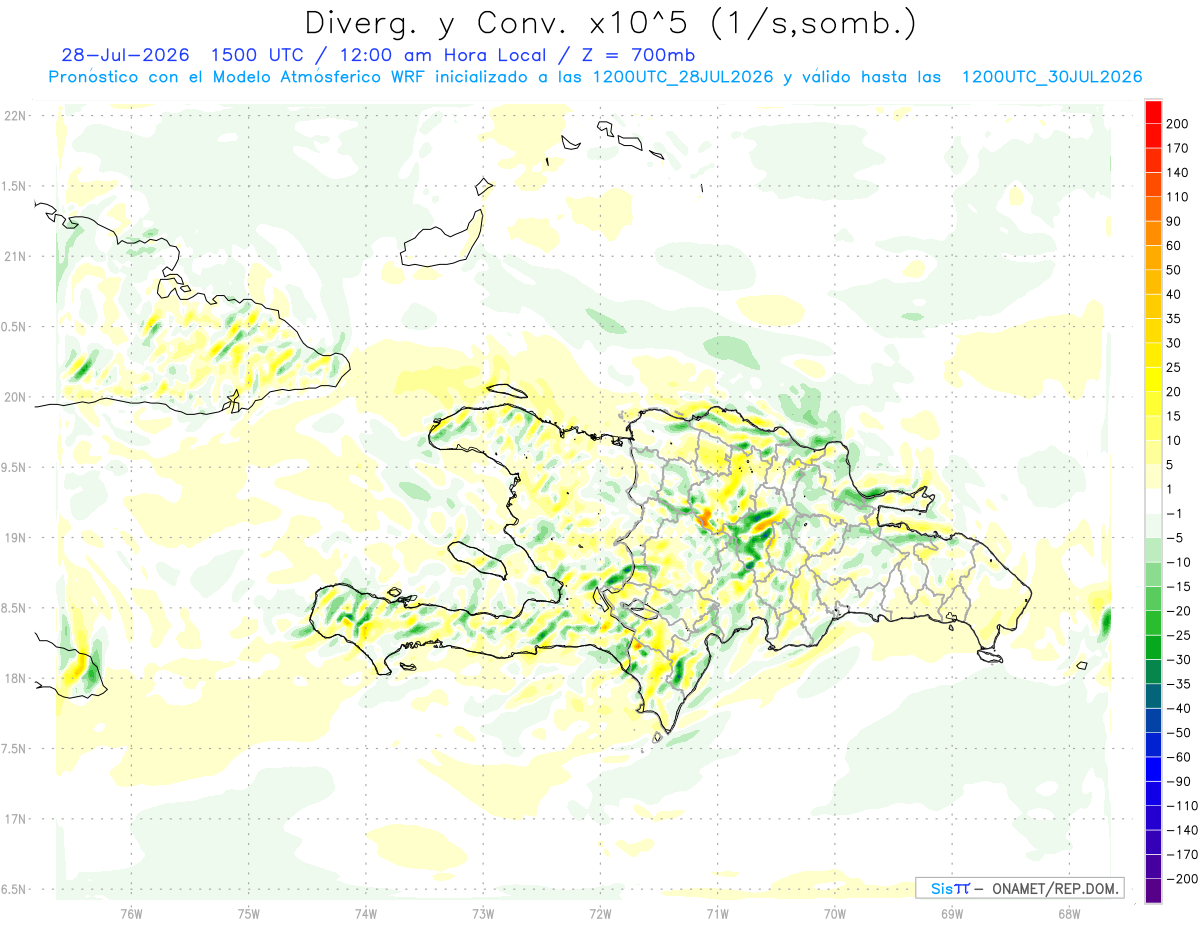
Task: Click the '17N' latitude label
Action: [15, 819]
